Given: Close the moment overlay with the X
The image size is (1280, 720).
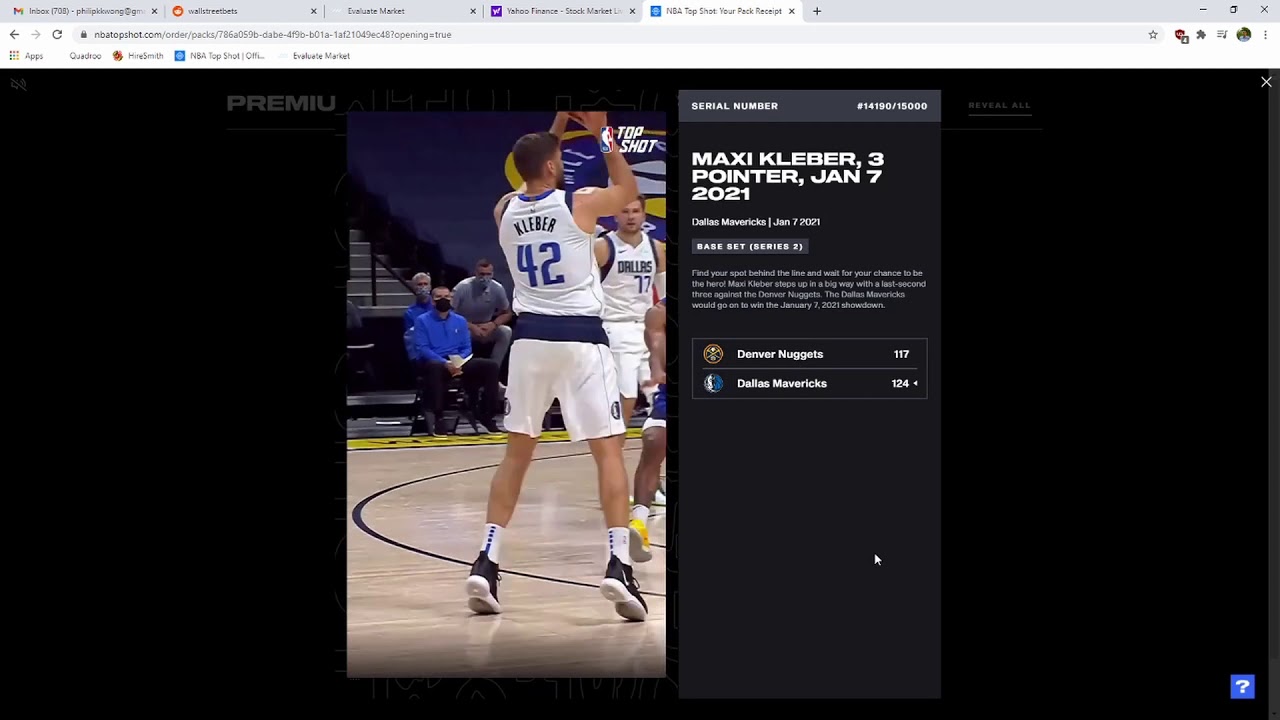Looking at the screenshot, I should pyautogui.click(x=1266, y=82).
